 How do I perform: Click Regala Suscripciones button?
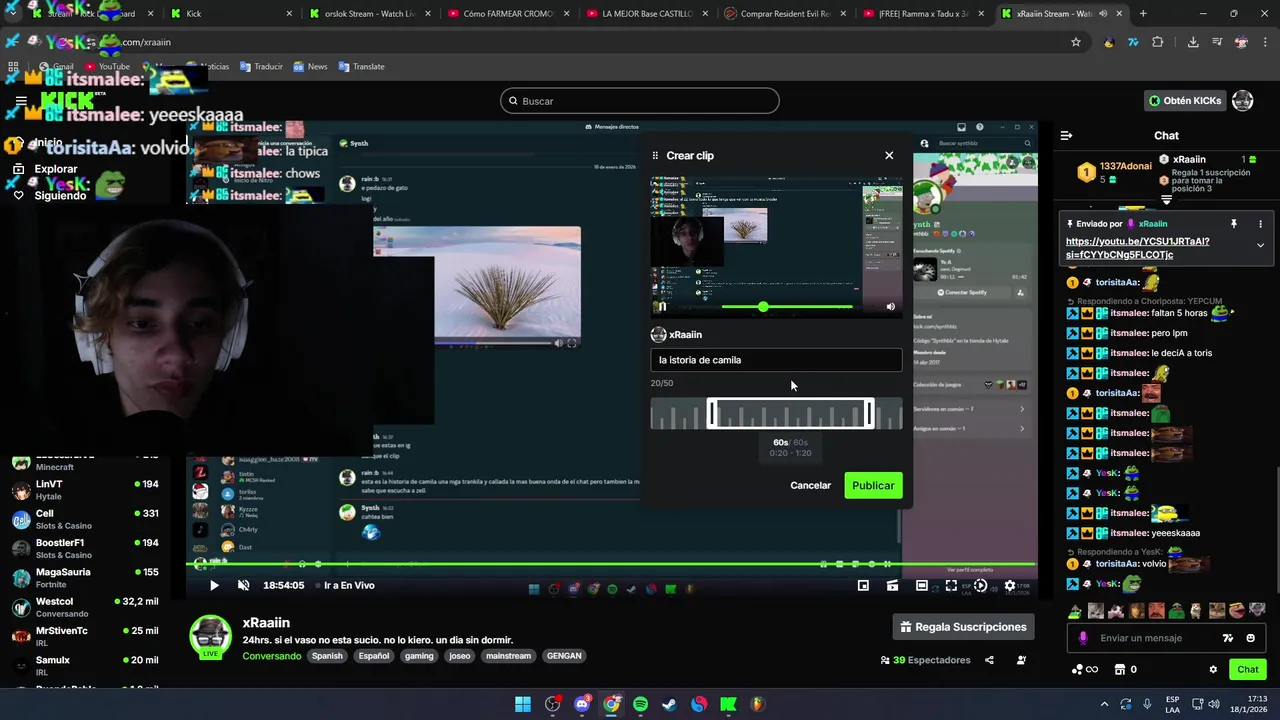pyautogui.click(x=963, y=627)
